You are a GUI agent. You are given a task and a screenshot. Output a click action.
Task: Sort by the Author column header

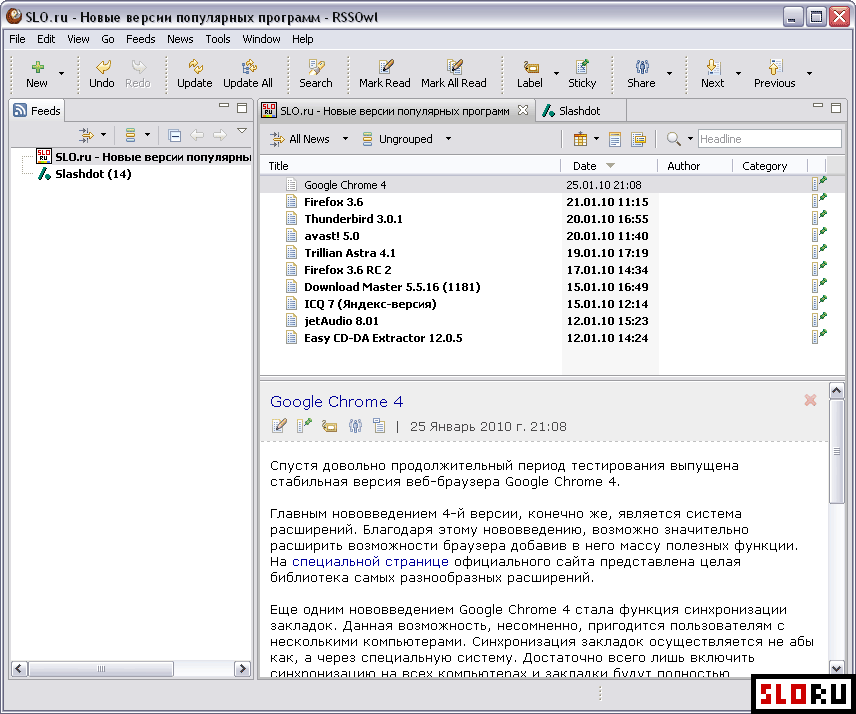694,166
